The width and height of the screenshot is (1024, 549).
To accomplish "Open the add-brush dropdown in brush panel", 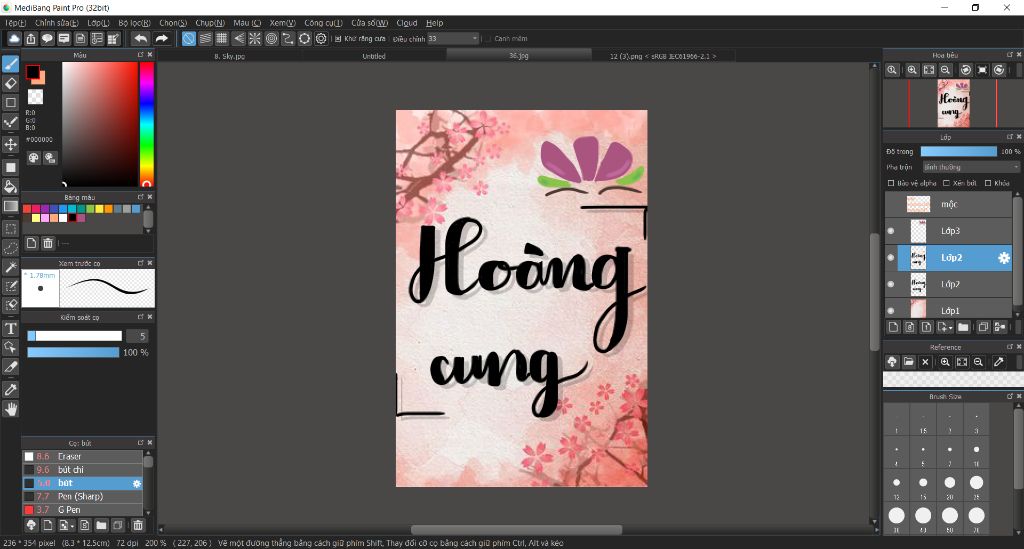I will pyautogui.click(x=65, y=525).
